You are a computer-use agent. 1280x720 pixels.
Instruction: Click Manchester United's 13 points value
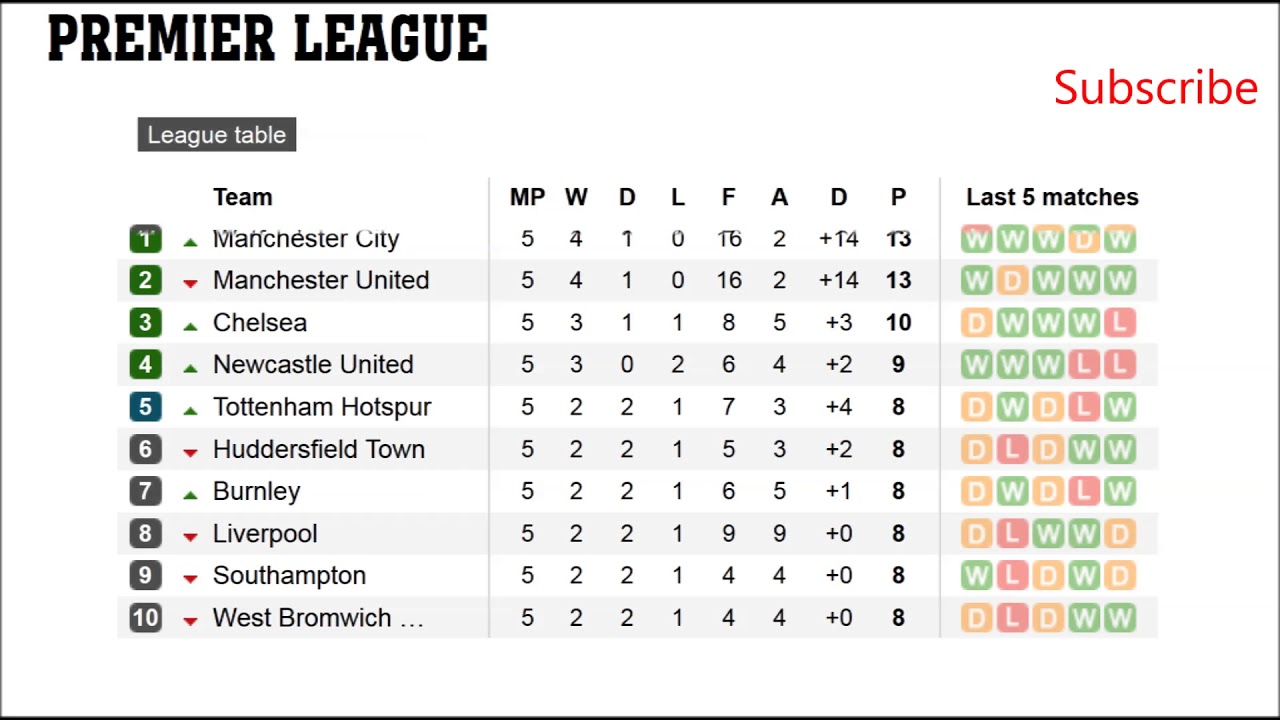point(898,281)
